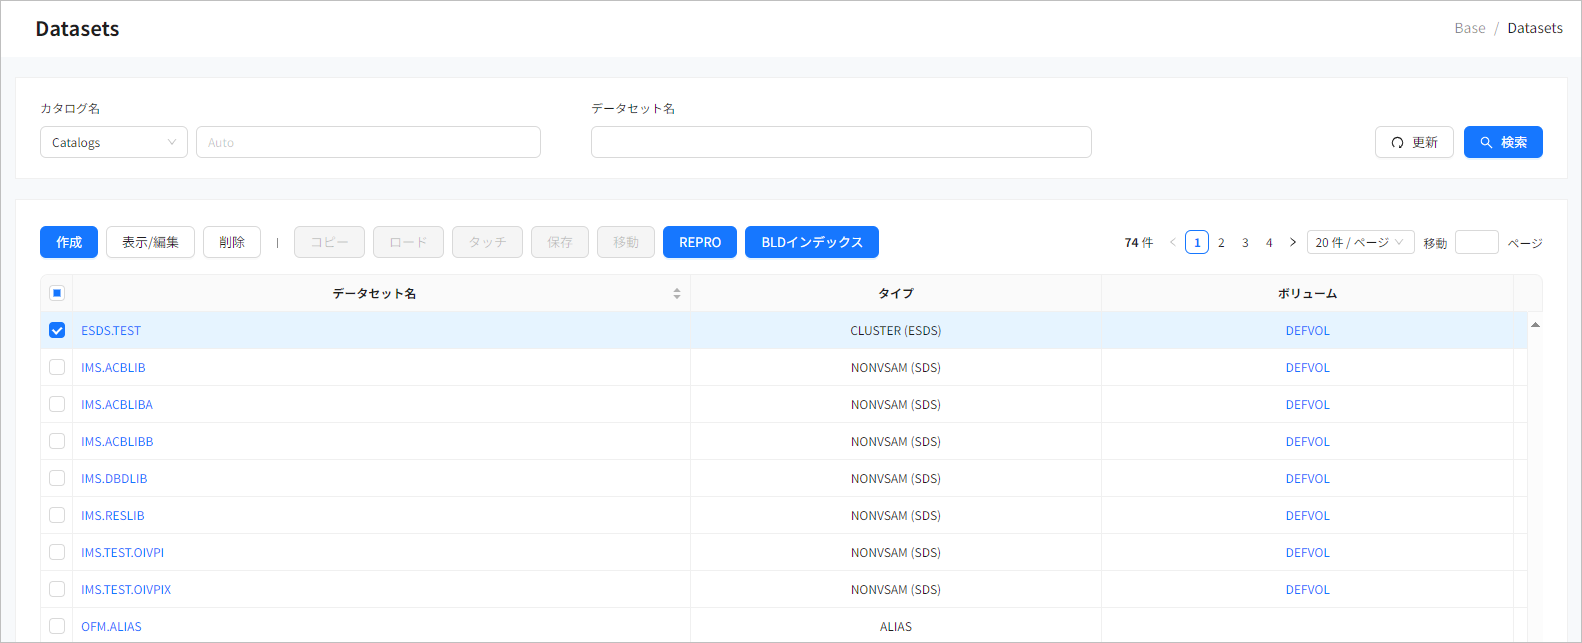The height and width of the screenshot is (643, 1582).
Task: Open the Catalogs dropdown
Action: (x=113, y=142)
